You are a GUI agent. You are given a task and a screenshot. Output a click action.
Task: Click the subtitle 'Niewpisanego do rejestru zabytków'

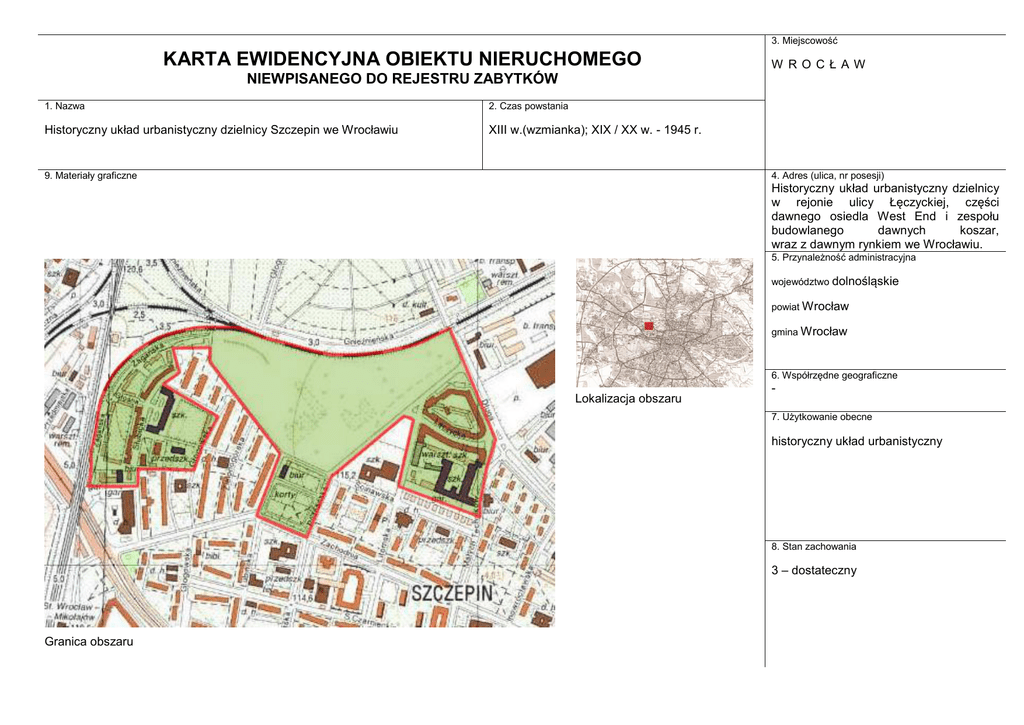click(x=402, y=79)
